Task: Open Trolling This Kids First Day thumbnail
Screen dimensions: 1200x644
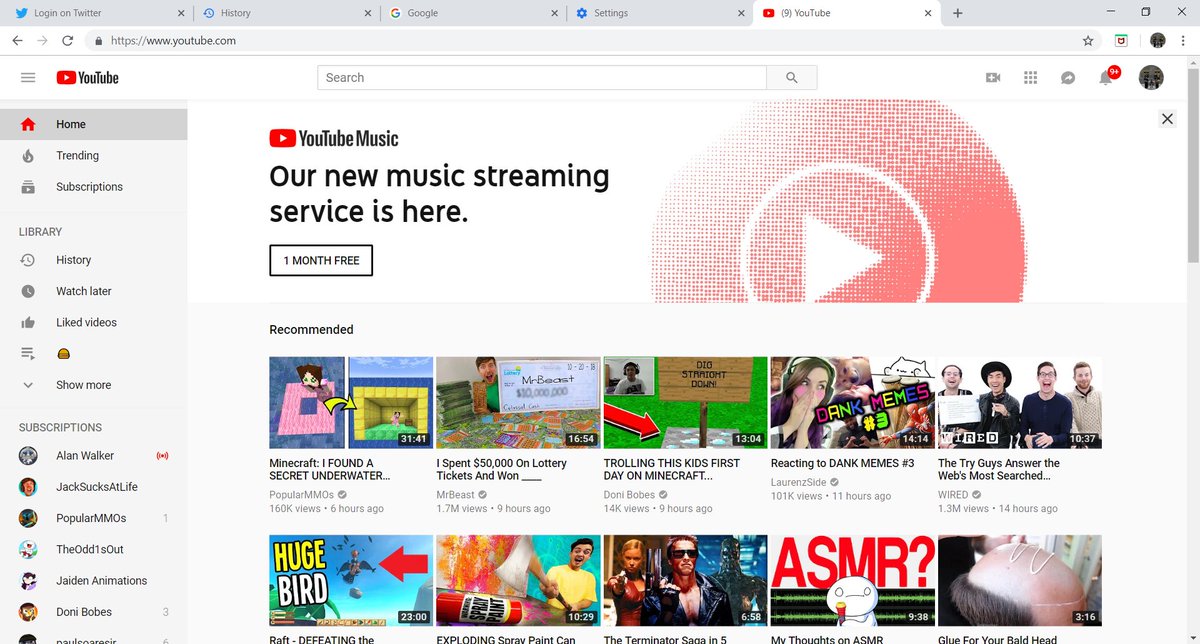Action: click(685, 402)
